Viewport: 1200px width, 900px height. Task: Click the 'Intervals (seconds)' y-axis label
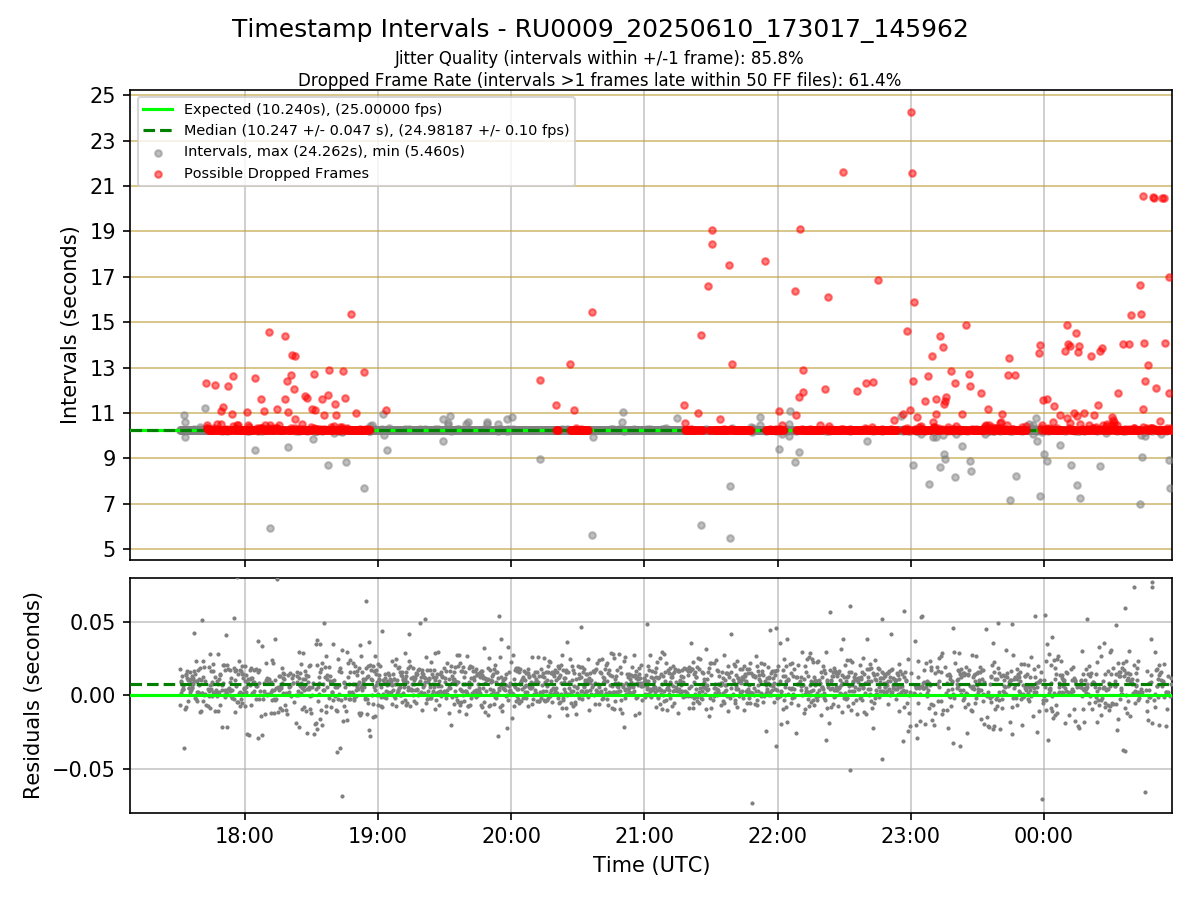69,325
